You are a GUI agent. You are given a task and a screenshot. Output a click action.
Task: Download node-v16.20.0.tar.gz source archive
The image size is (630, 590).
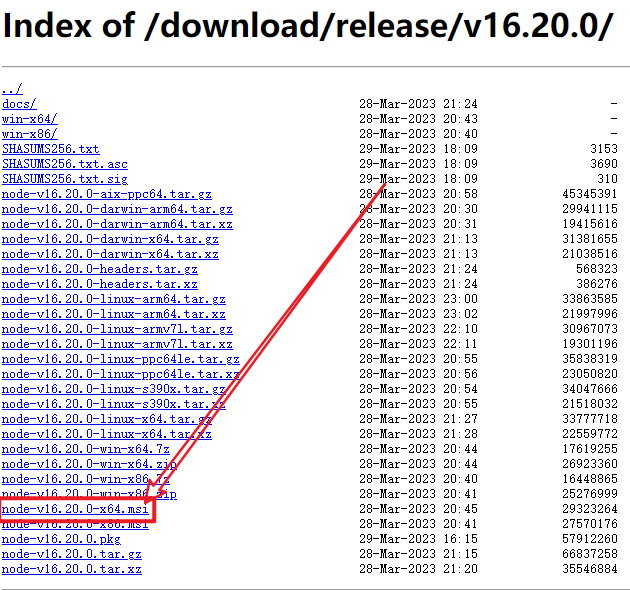click(x=71, y=554)
